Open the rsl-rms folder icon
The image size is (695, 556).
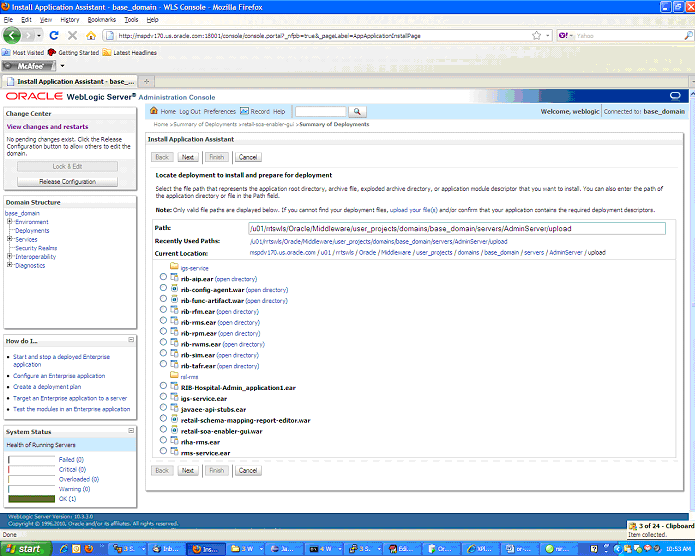coord(174,375)
